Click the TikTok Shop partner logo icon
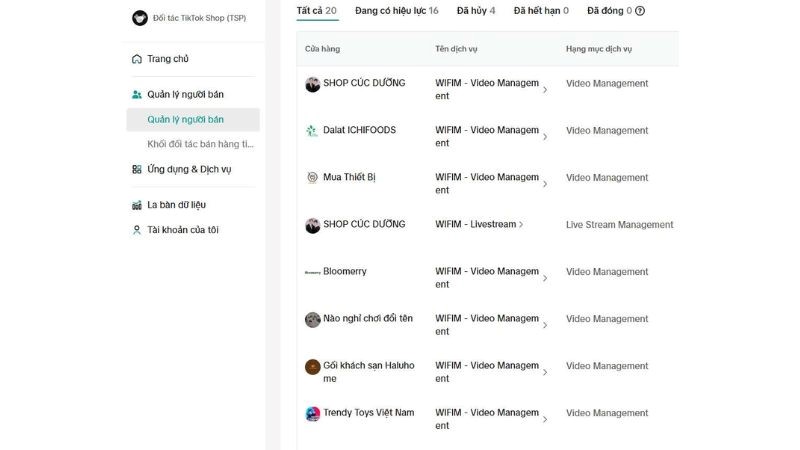 coord(139,18)
